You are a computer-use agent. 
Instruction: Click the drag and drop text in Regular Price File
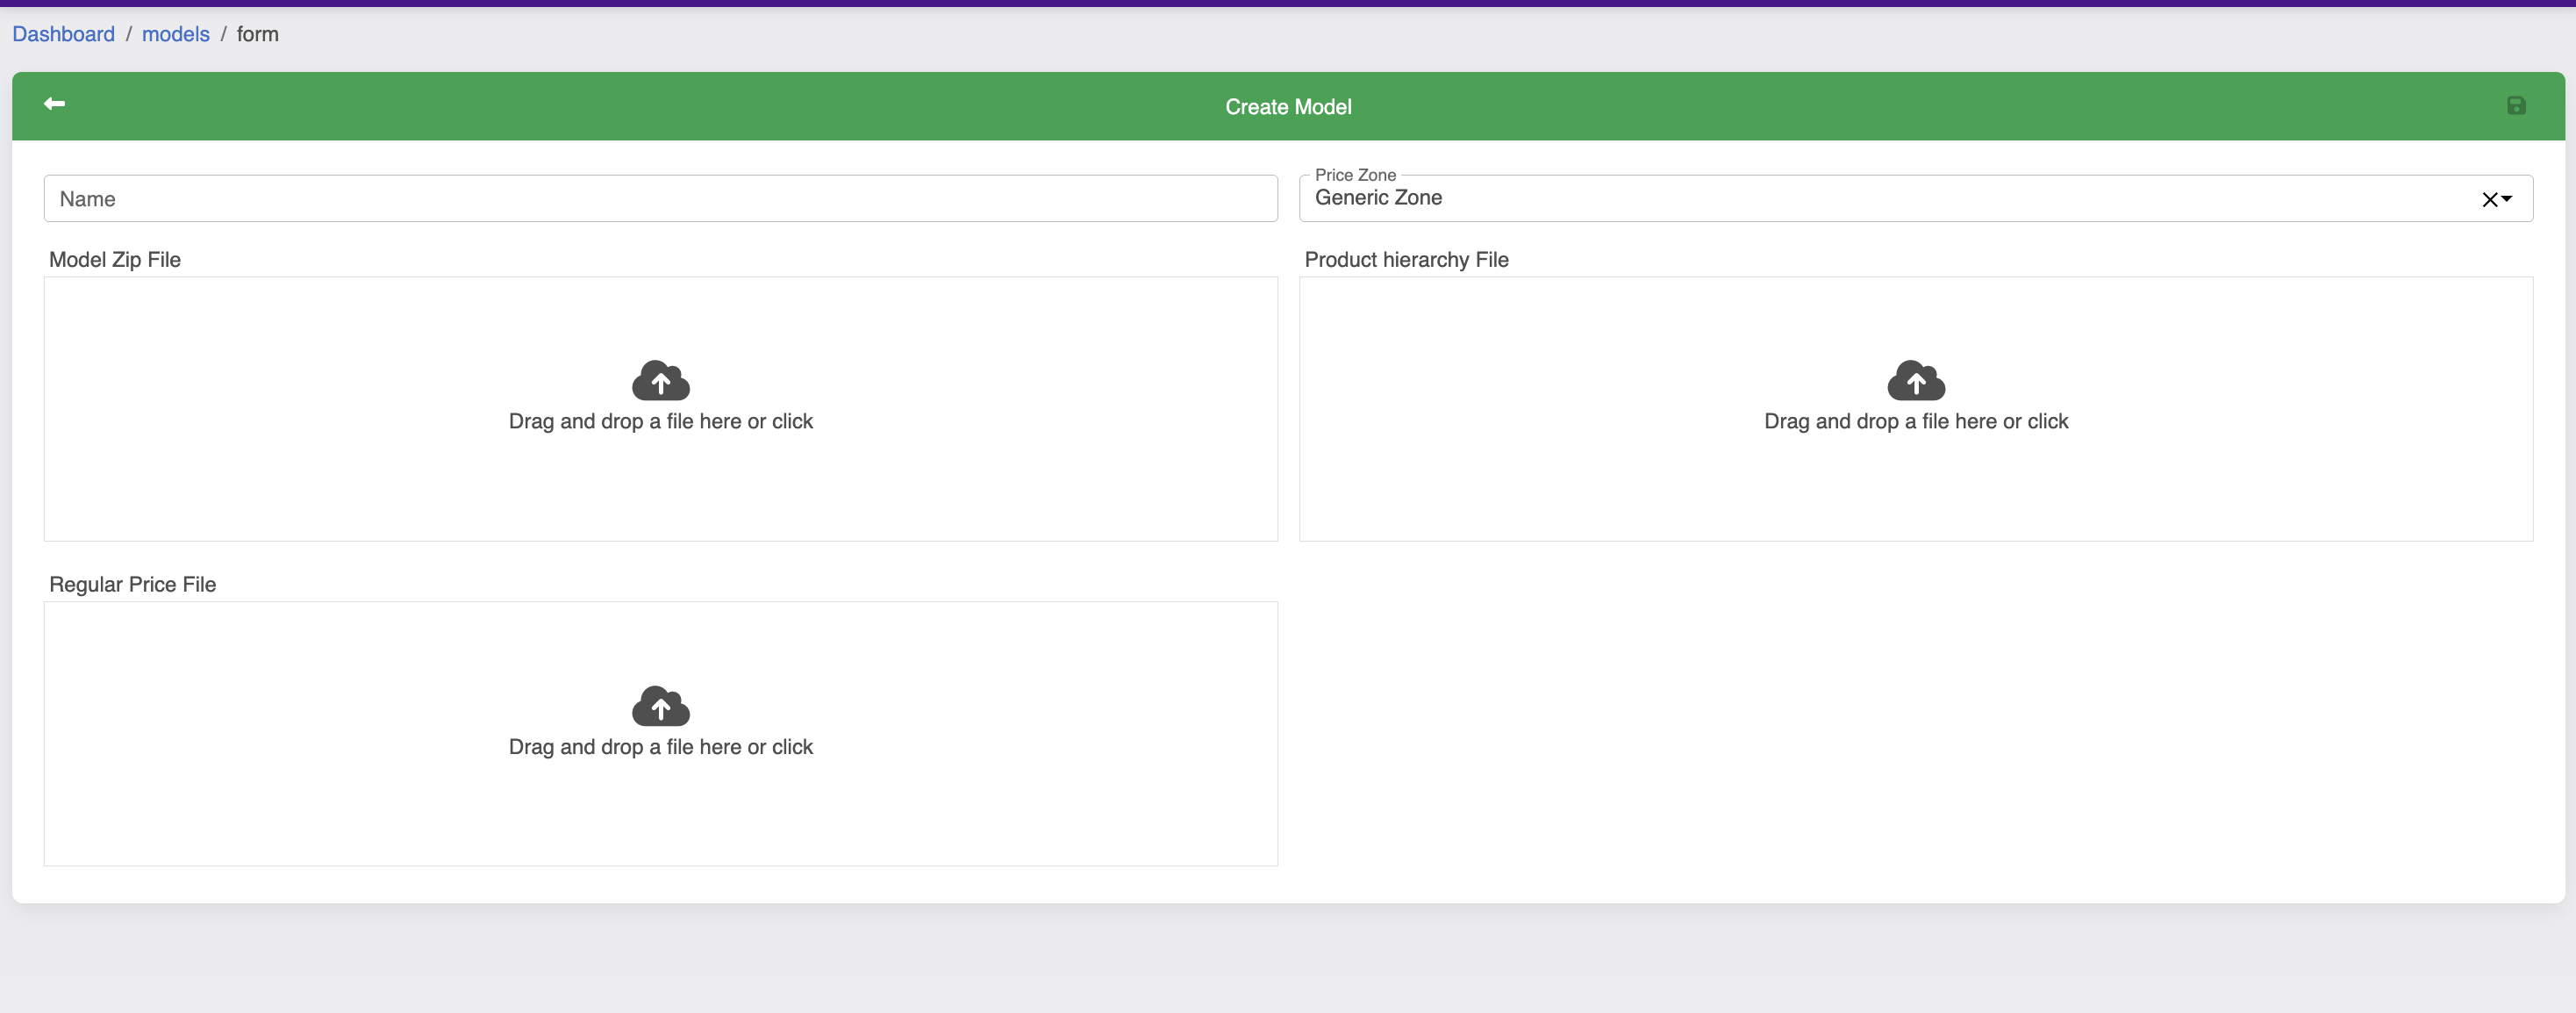660,747
